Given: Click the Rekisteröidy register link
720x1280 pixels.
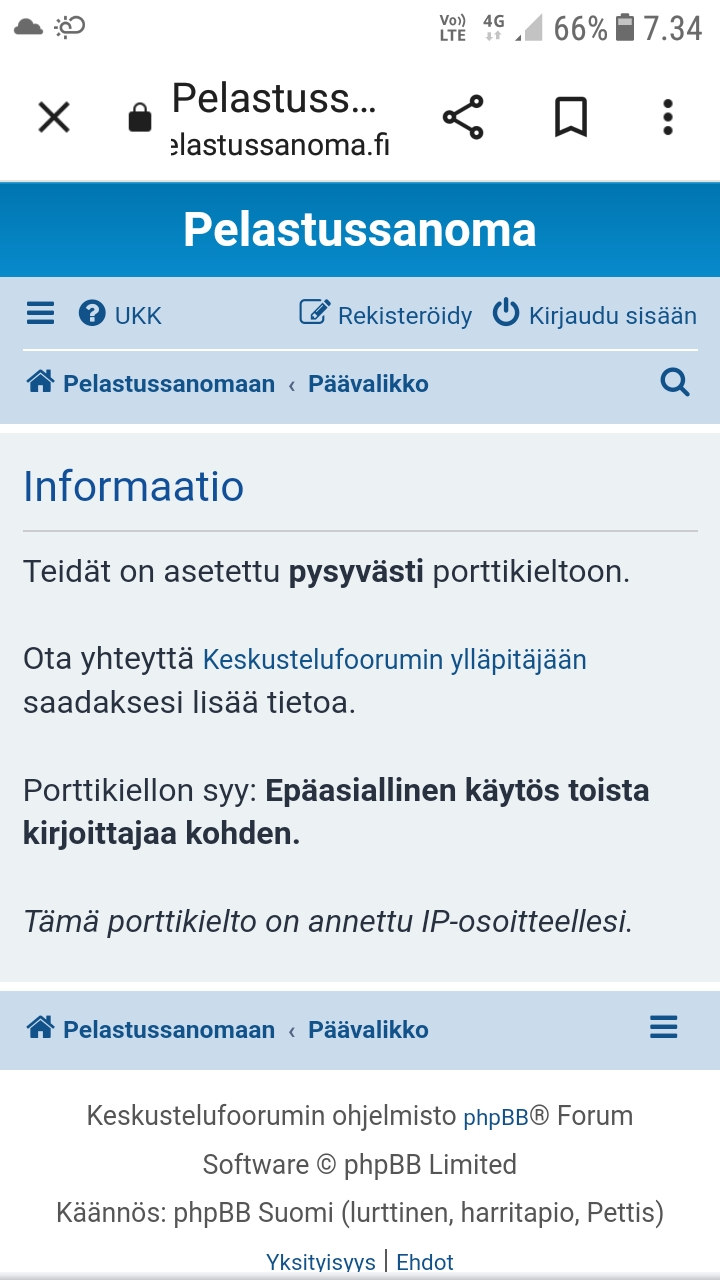Looking at the screenshot, I should (x=386, y=316).
